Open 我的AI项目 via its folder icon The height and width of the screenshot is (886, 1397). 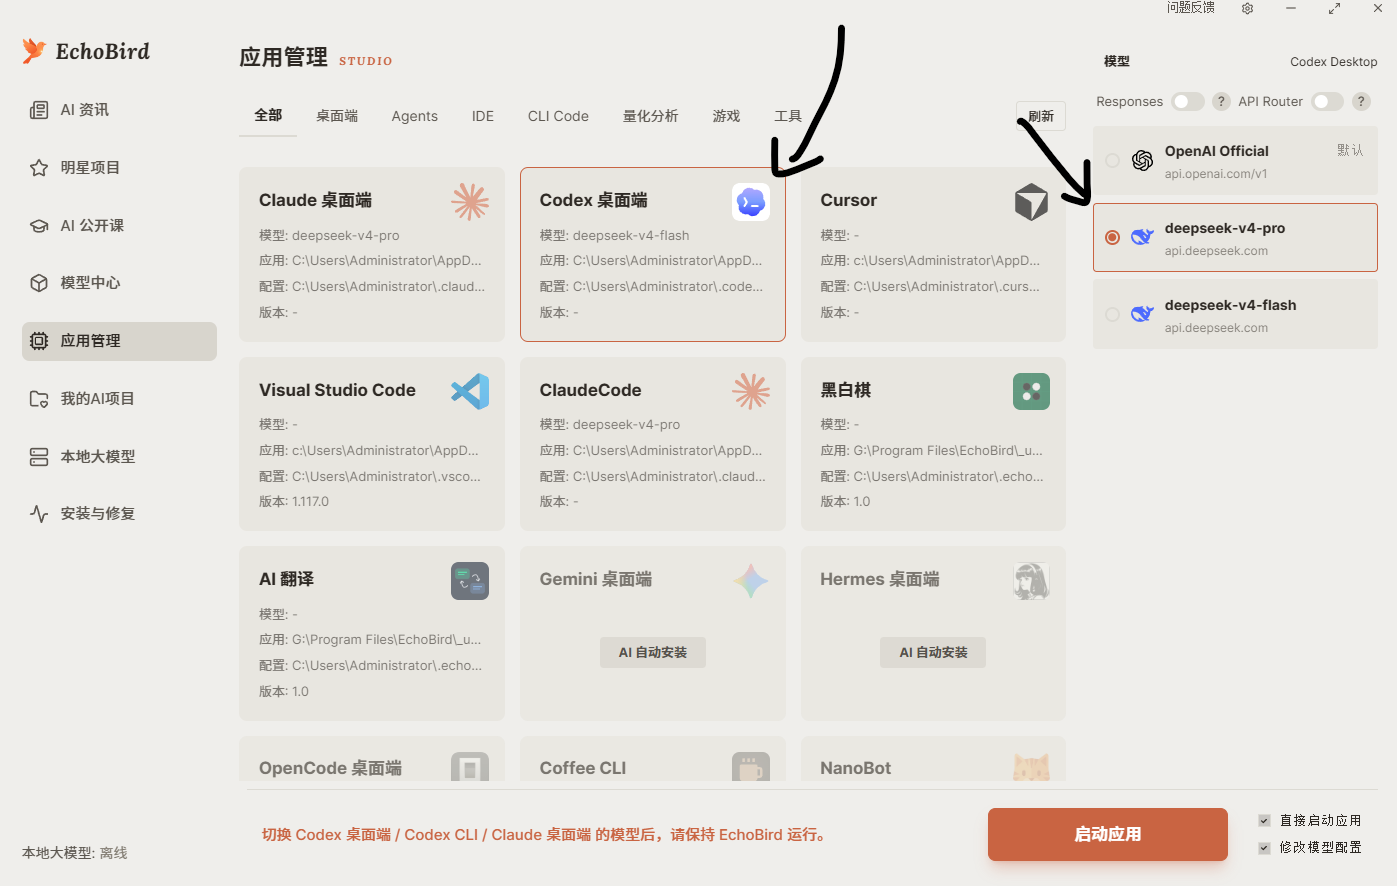[39, 399]
